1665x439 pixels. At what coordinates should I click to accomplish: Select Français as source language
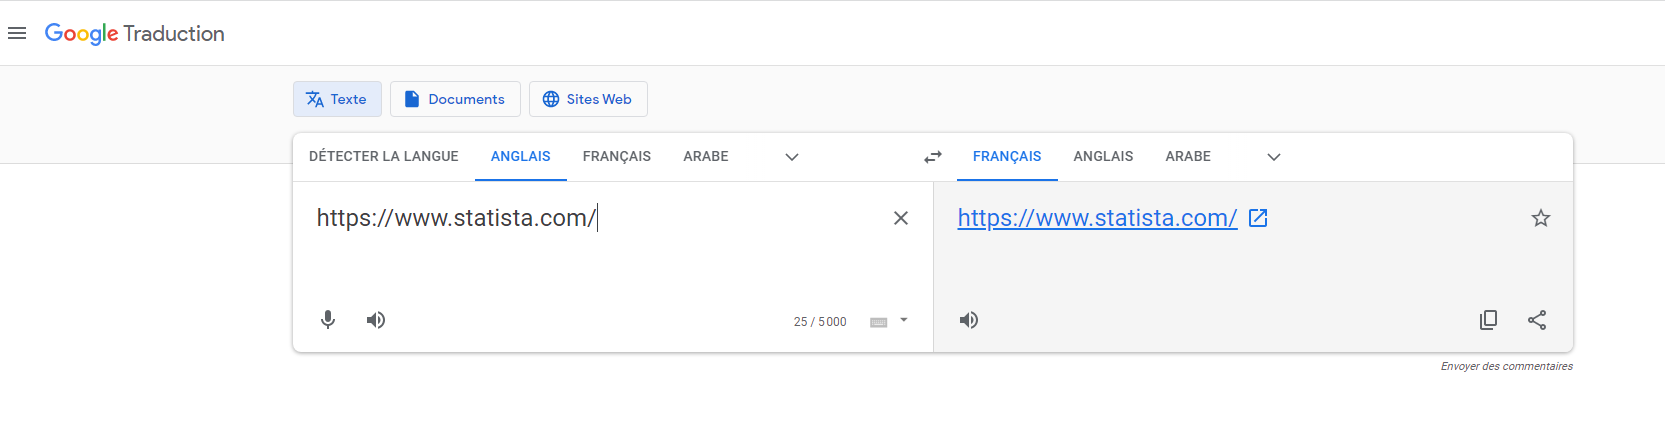click(x=617, y=157)
